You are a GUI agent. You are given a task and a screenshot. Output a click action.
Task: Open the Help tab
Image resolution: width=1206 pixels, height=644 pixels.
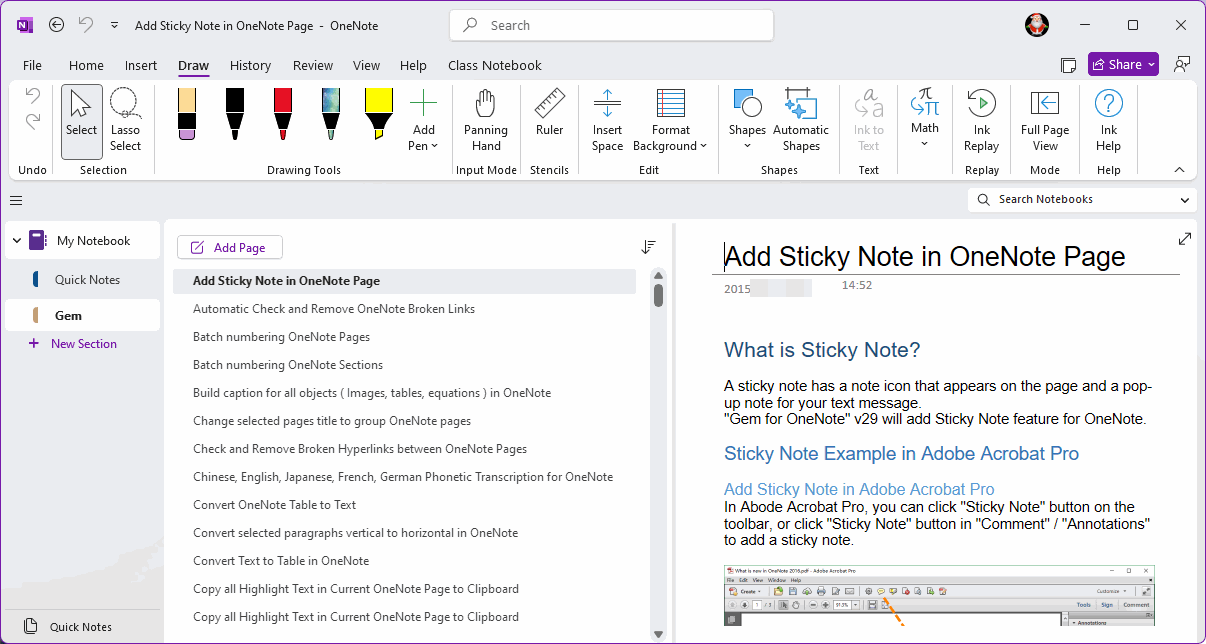point(413,65)
